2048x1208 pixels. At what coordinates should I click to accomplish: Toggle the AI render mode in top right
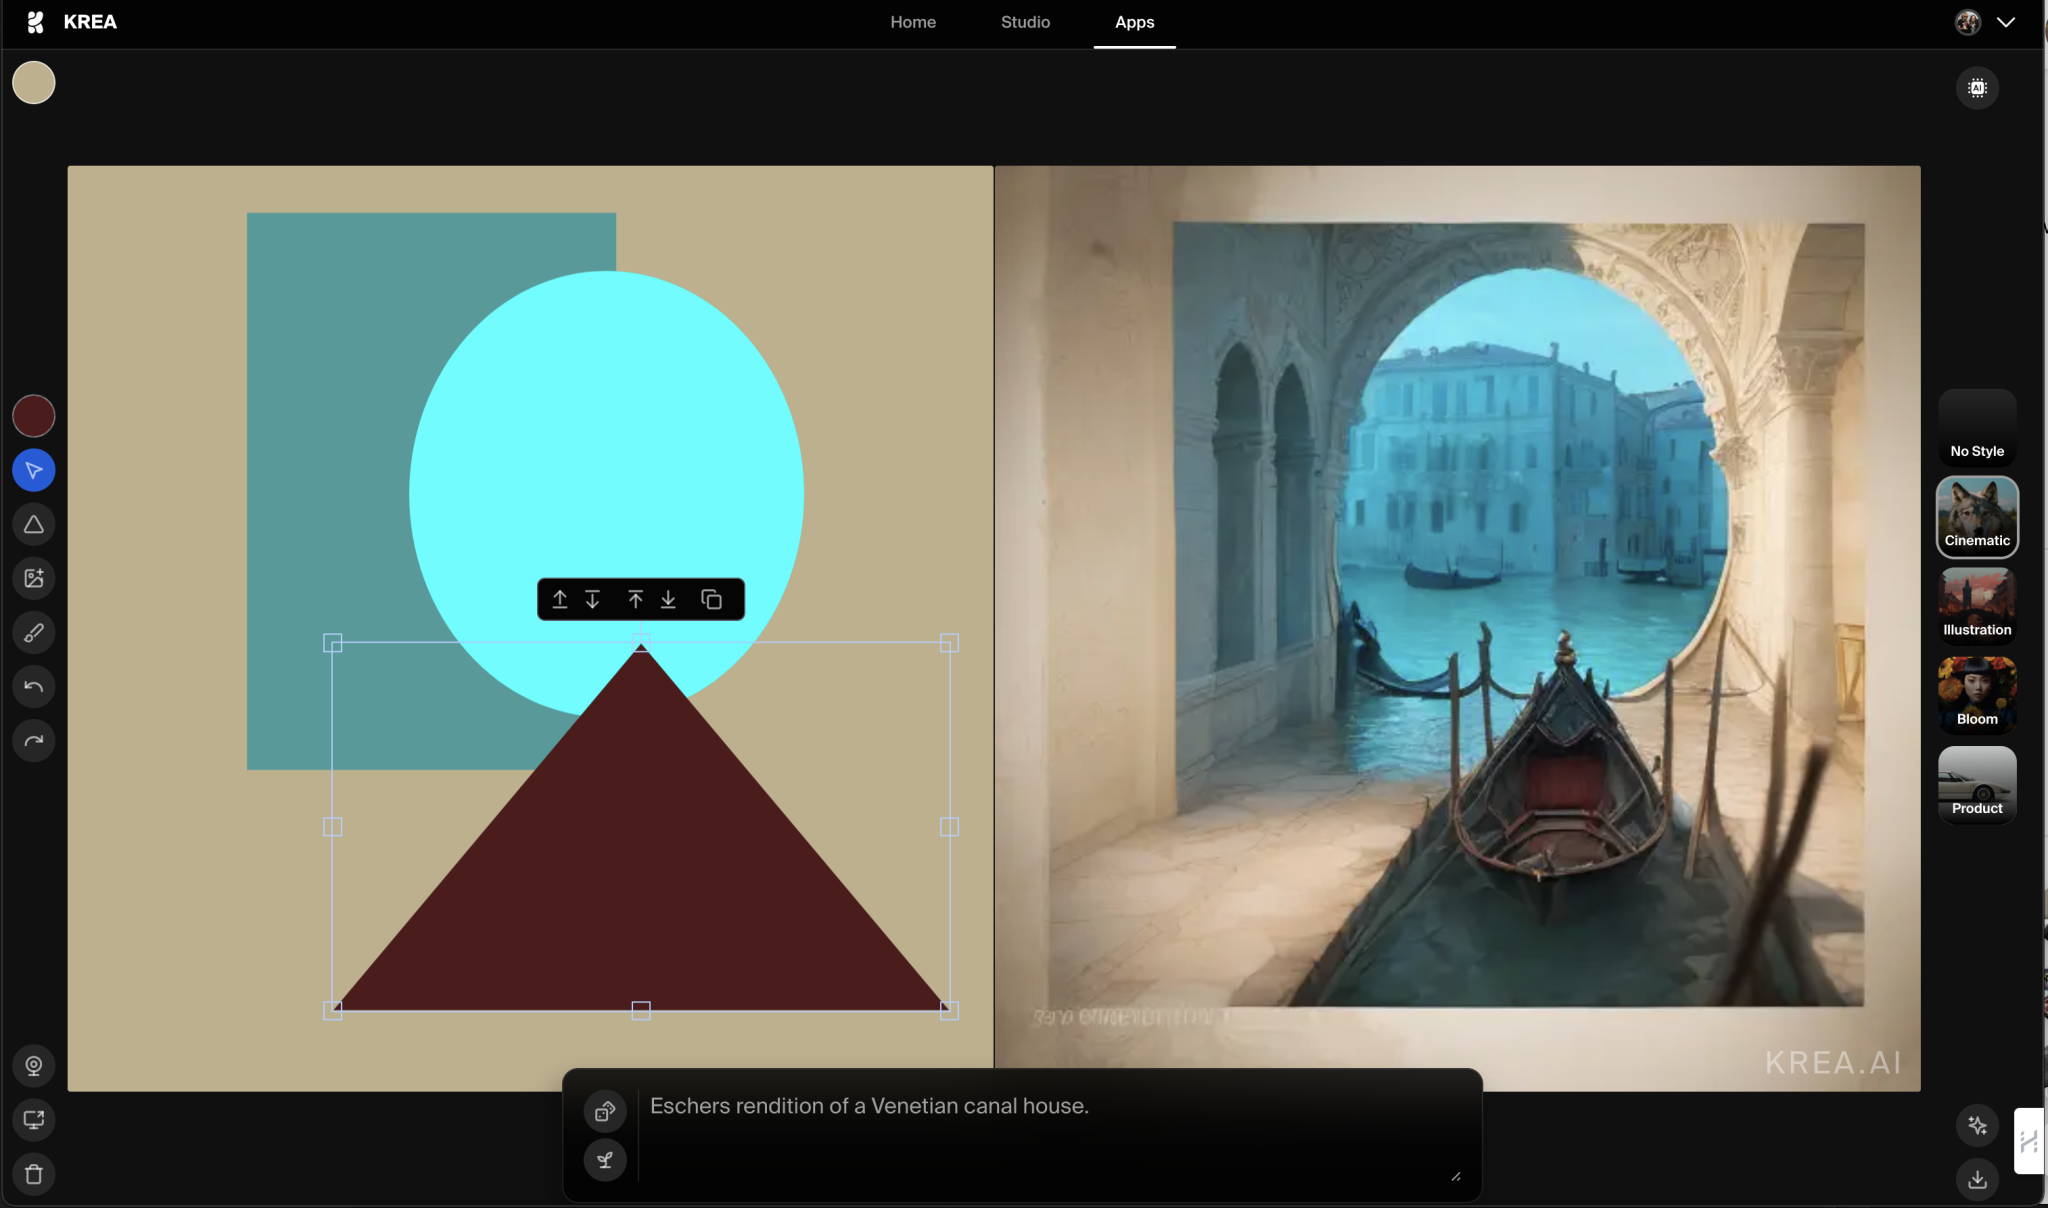[x=1977, y=87]
